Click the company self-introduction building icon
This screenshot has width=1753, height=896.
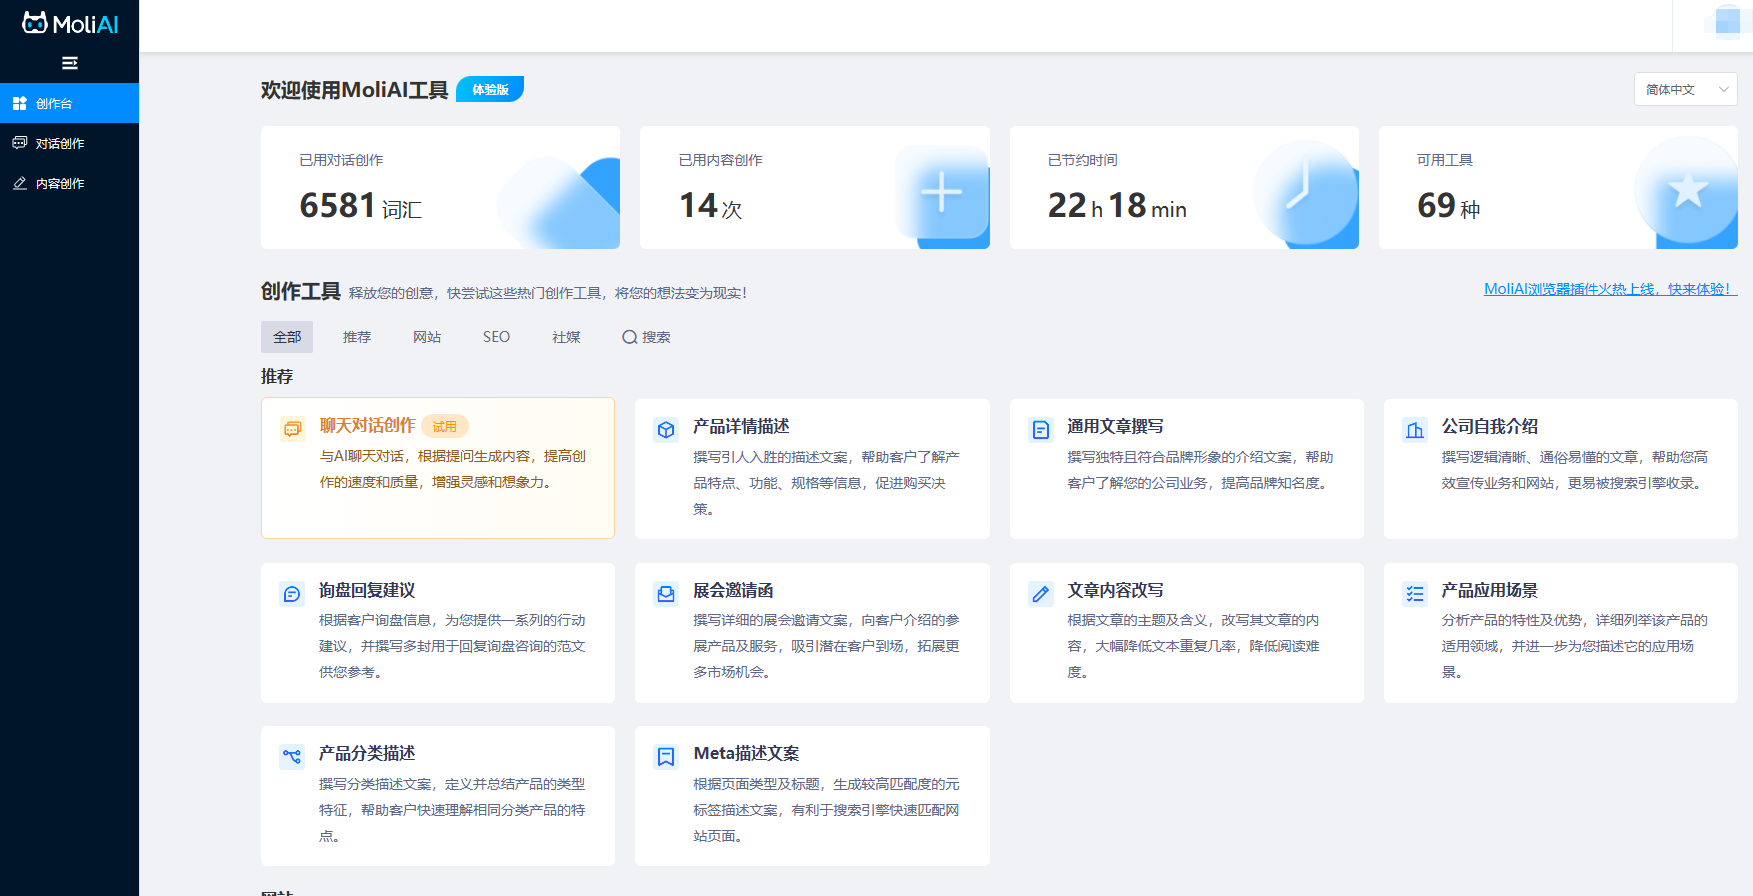tap(1414, 430)
